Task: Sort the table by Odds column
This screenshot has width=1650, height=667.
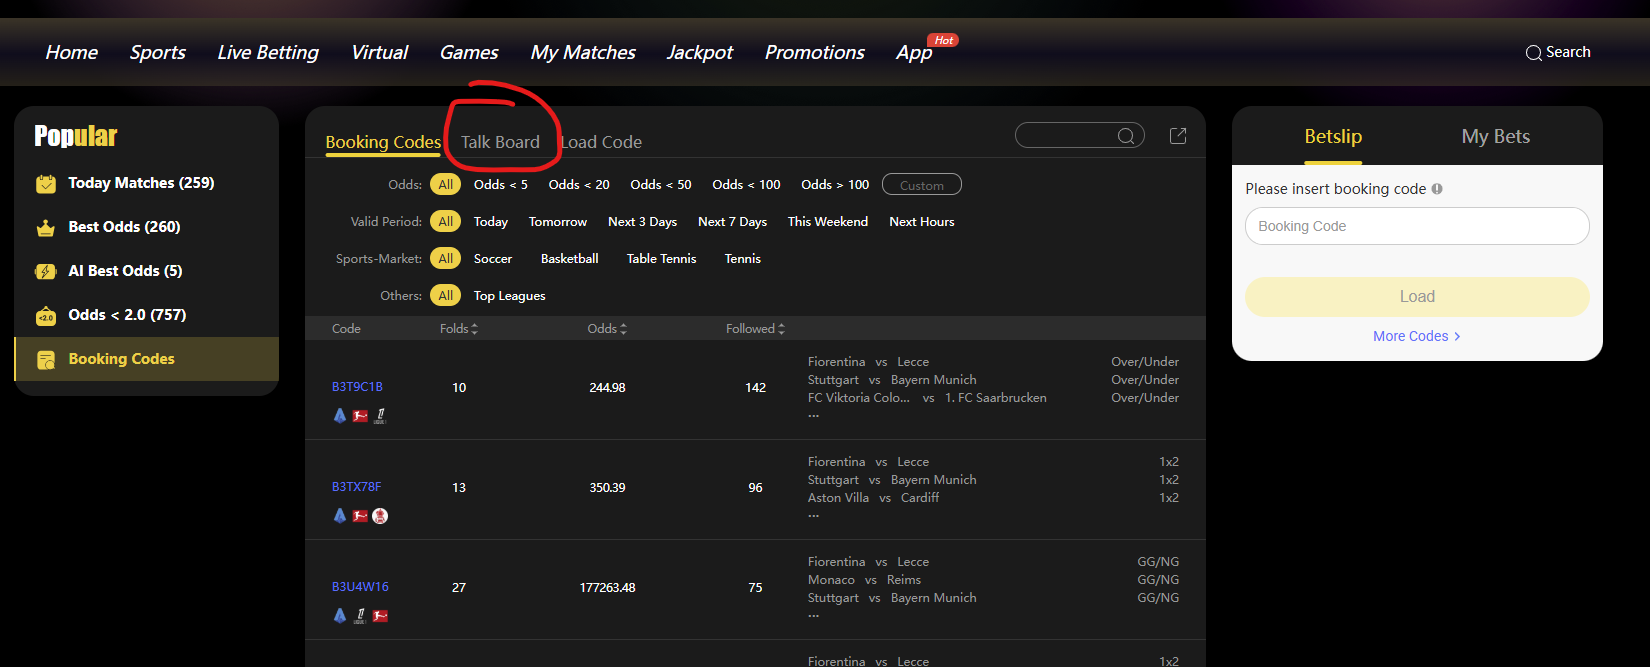Action: 607,329
